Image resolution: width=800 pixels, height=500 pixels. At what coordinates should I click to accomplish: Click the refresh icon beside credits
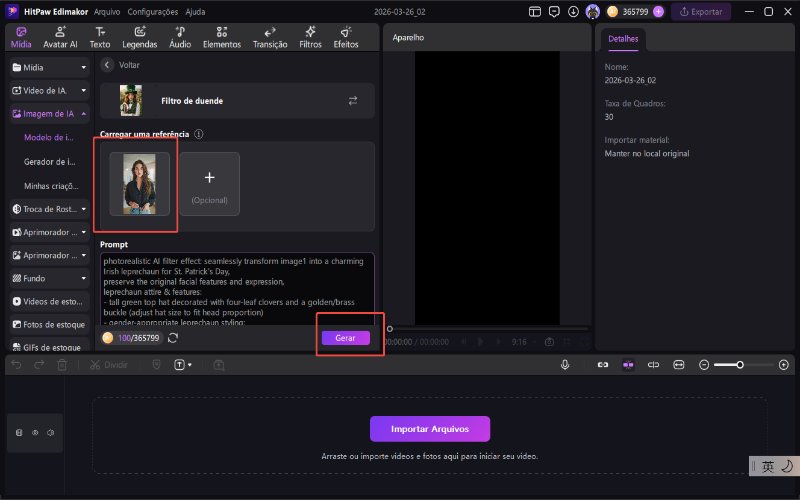(173, 338)
